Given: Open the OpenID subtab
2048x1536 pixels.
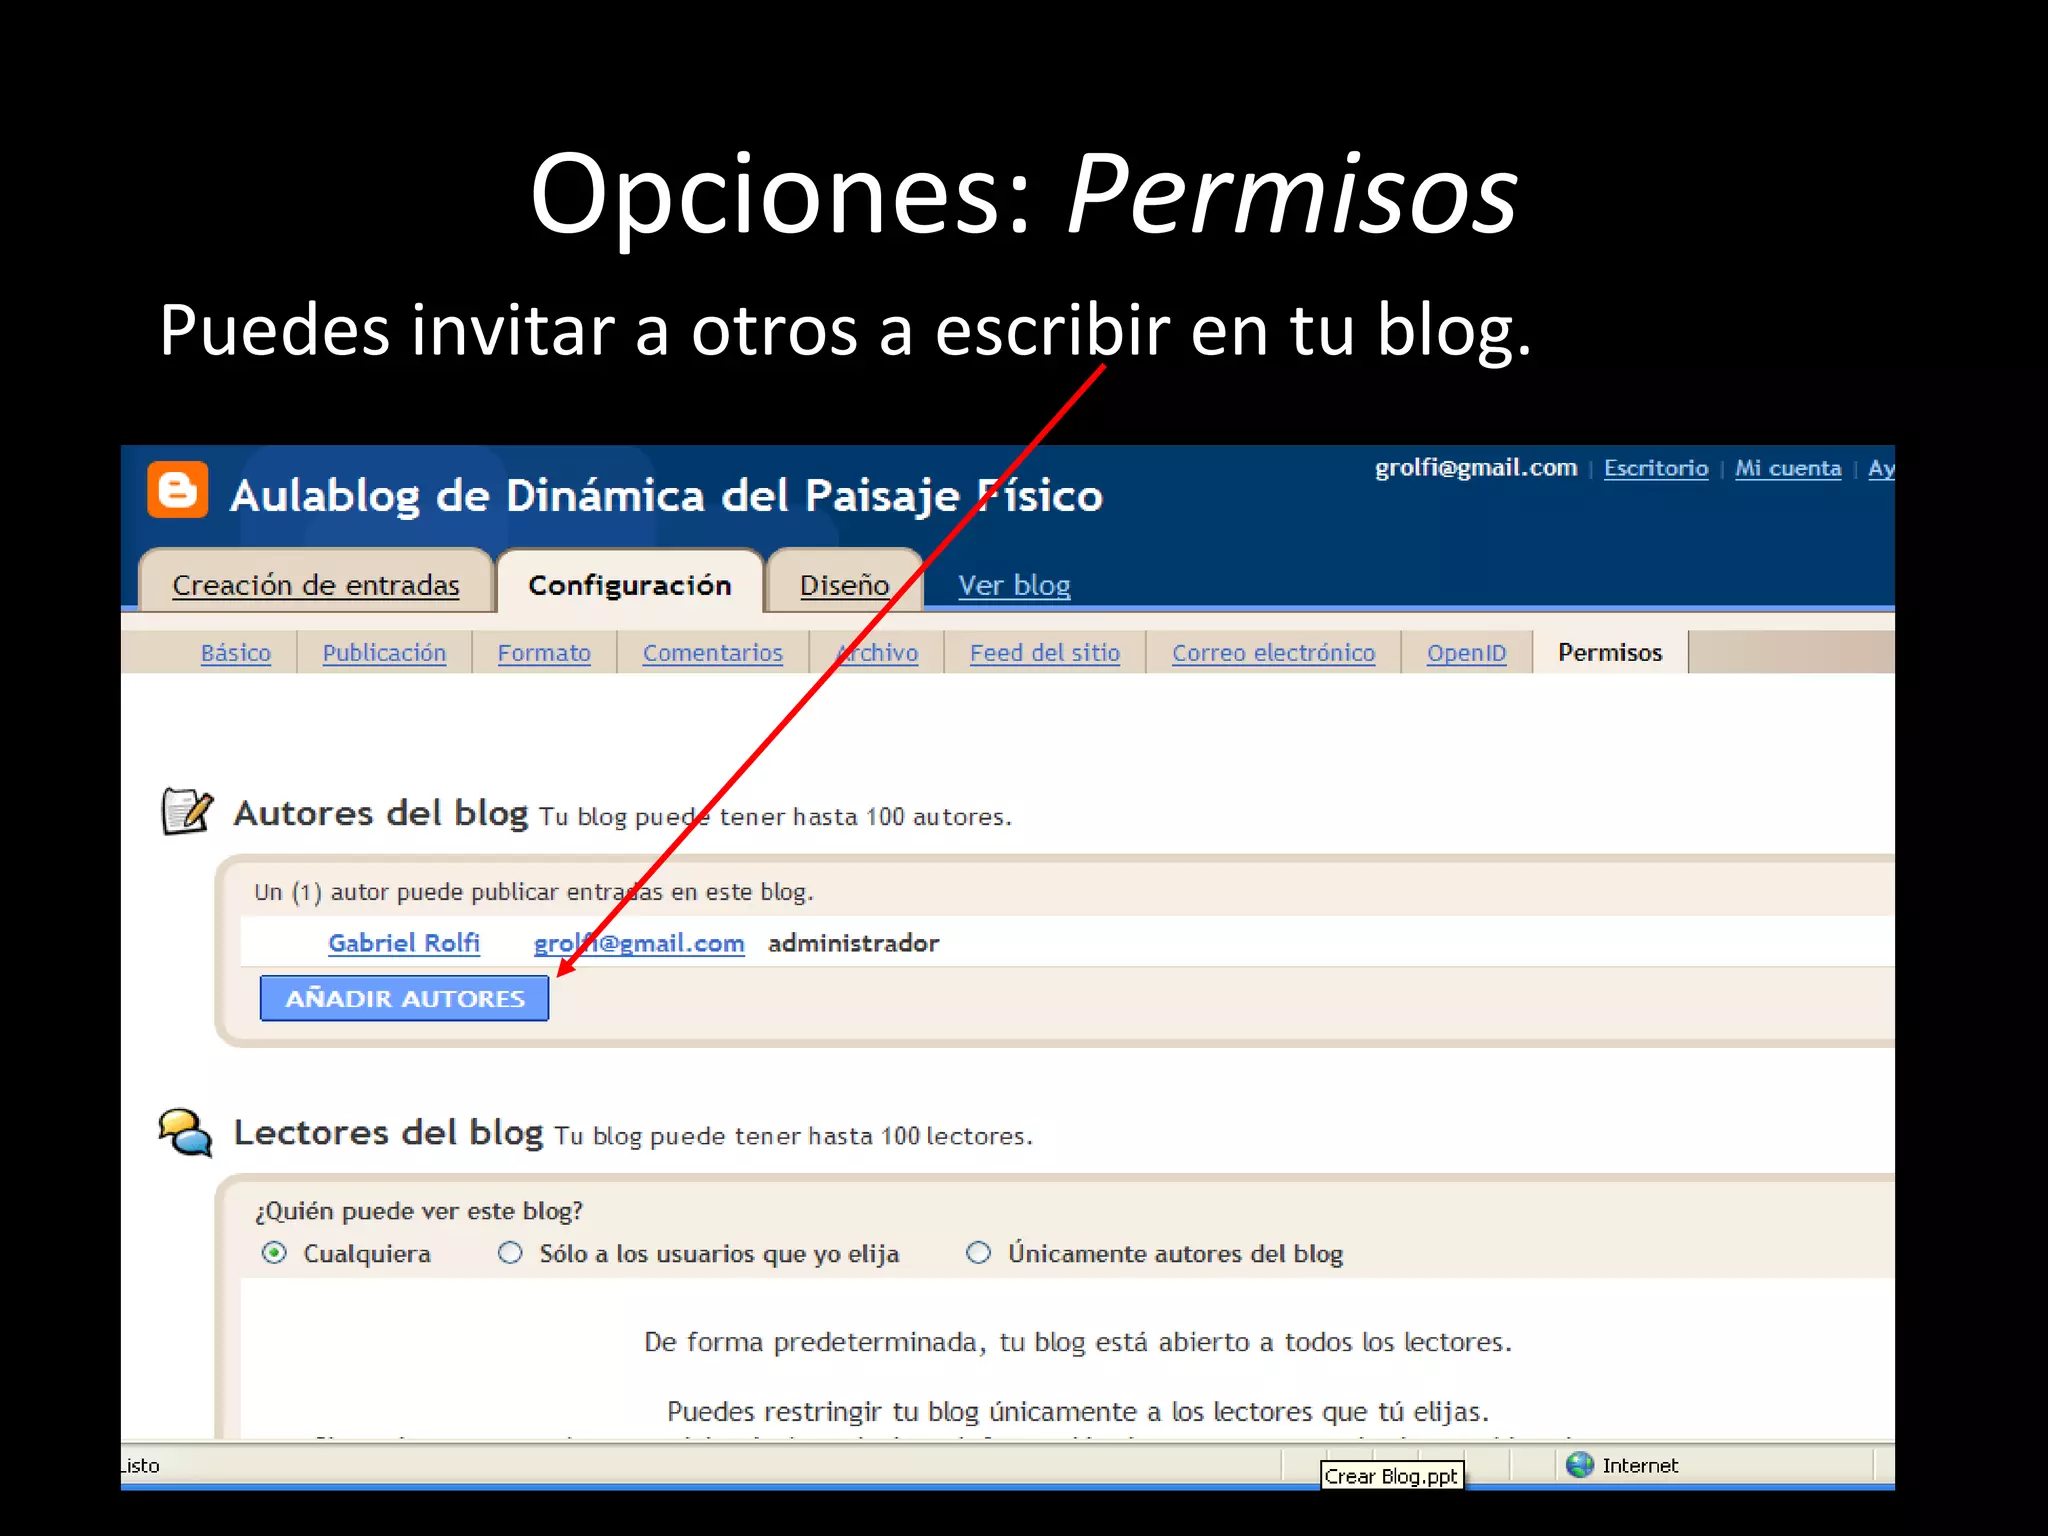Looking at the screenshot, I should 1466,653.
